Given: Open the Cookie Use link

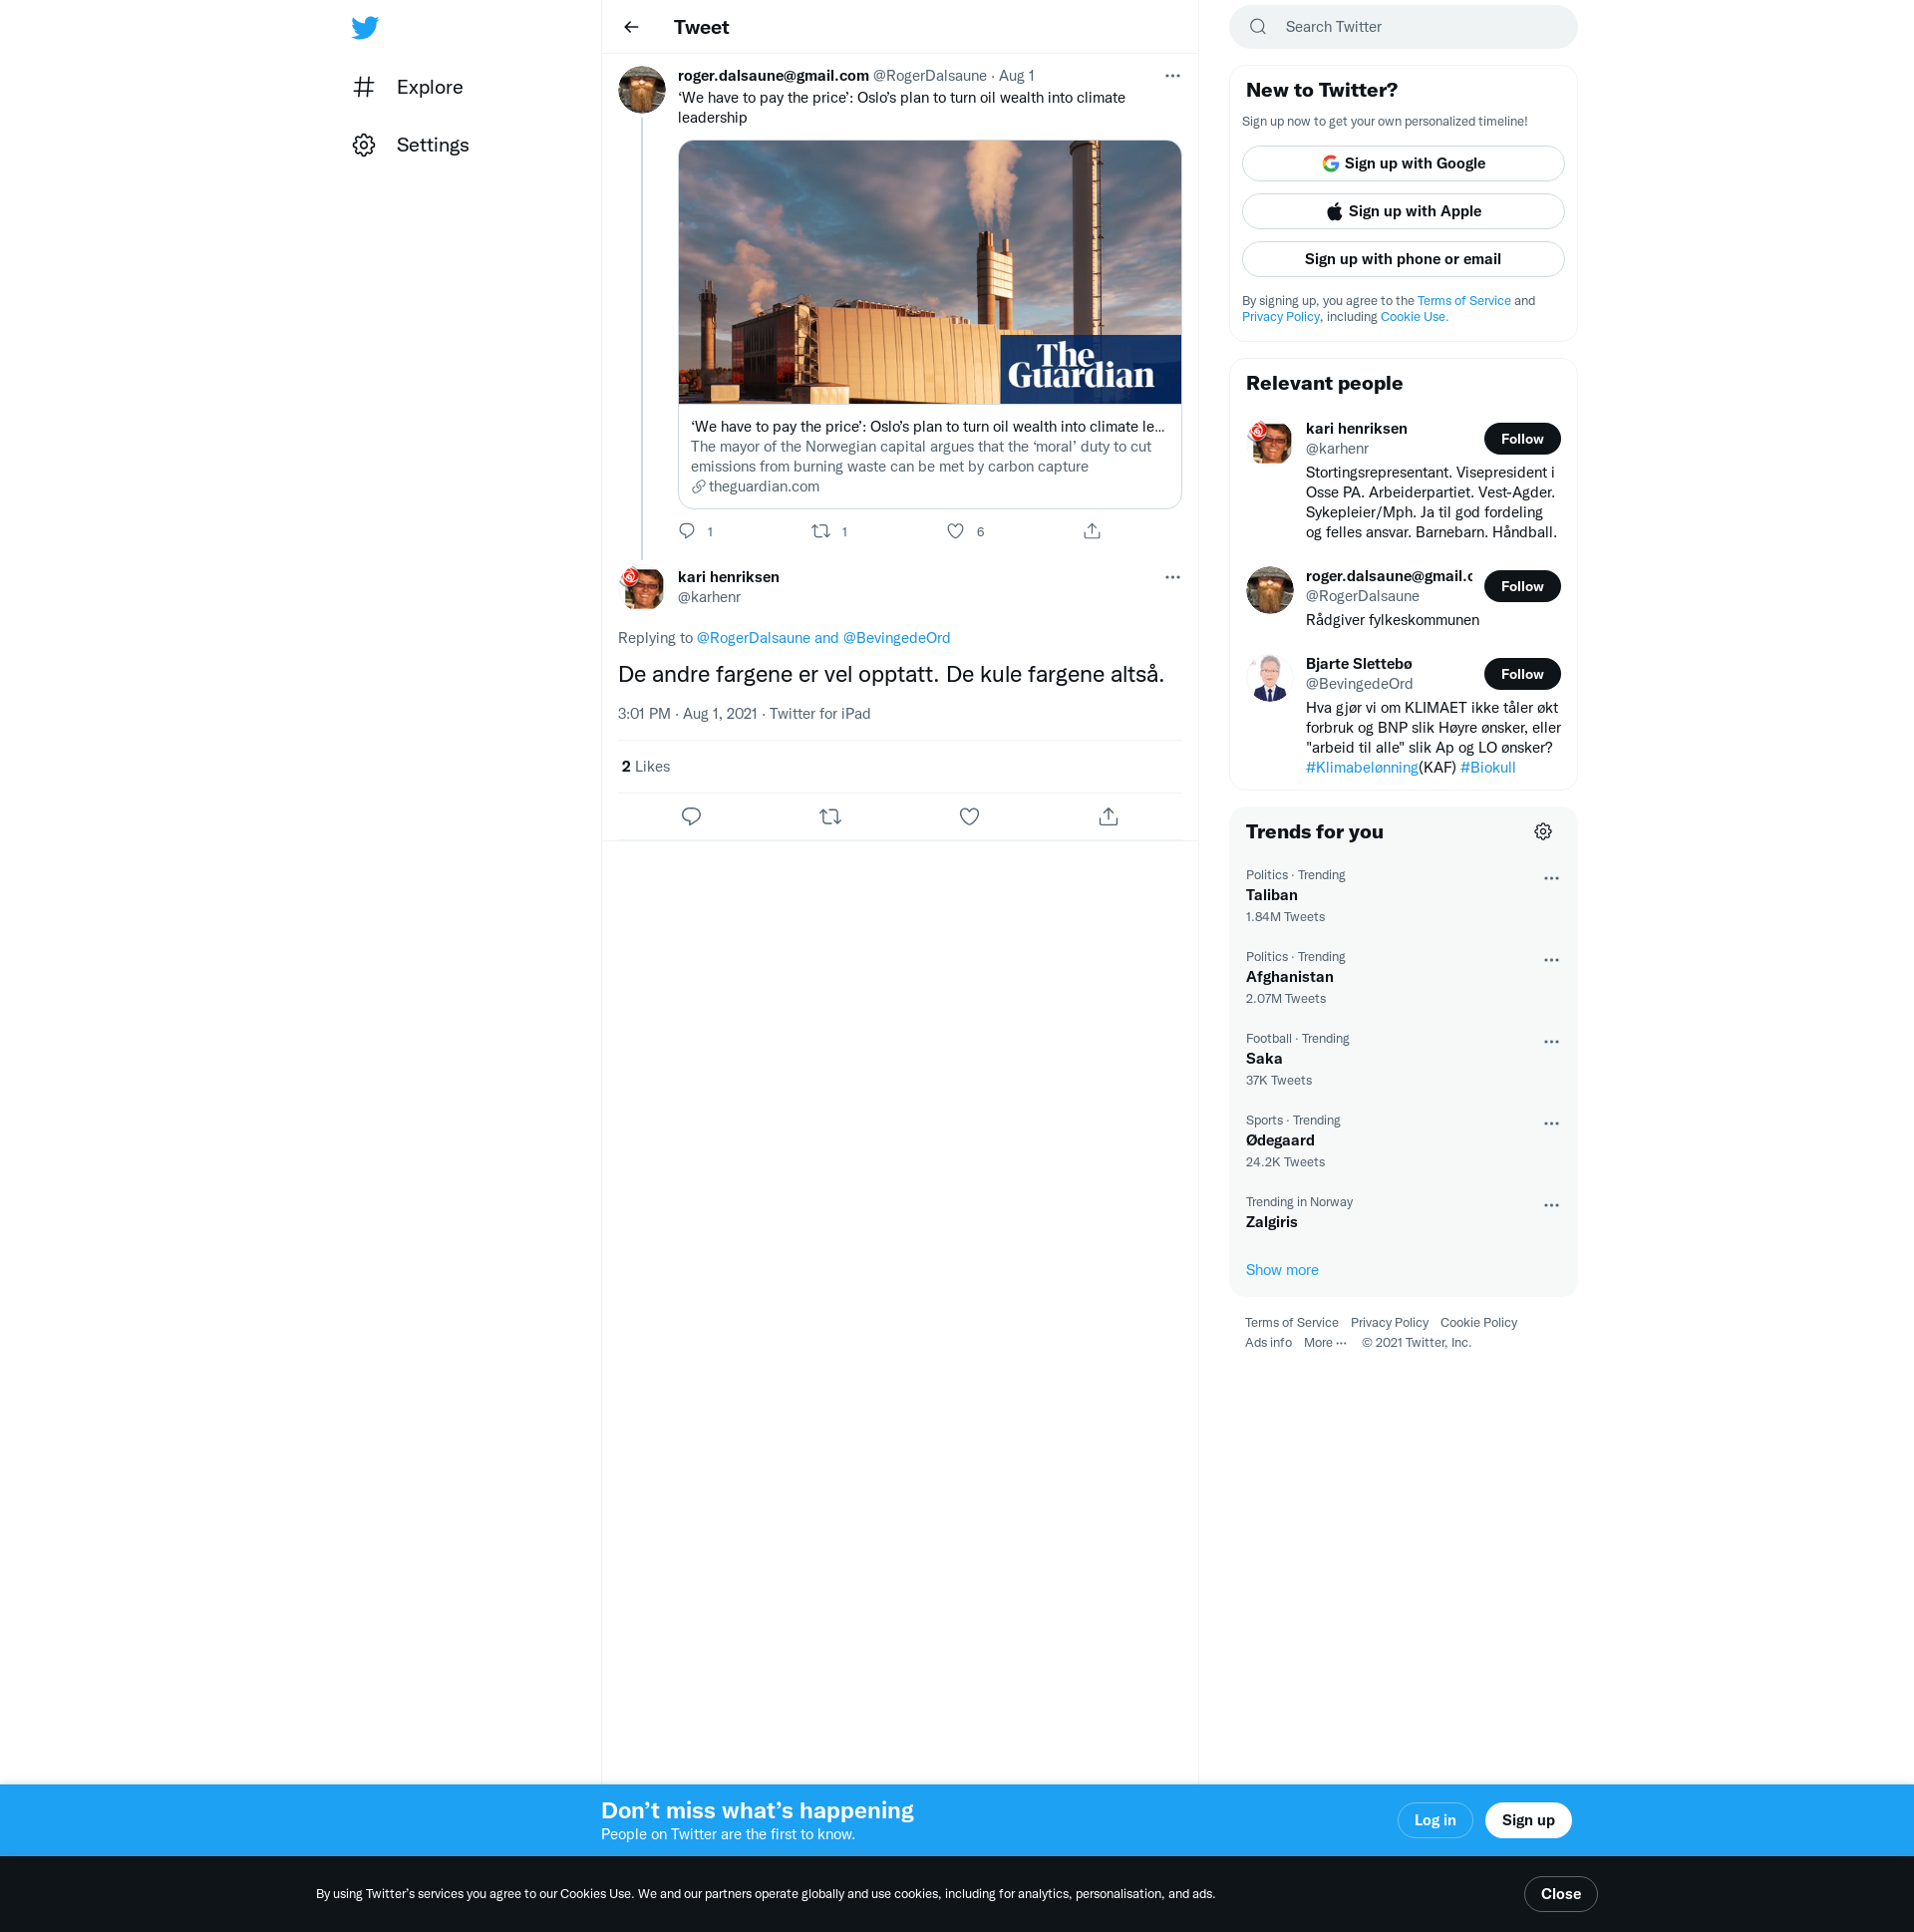Looking at the screenshot, I should click(x=1414, y=317).
